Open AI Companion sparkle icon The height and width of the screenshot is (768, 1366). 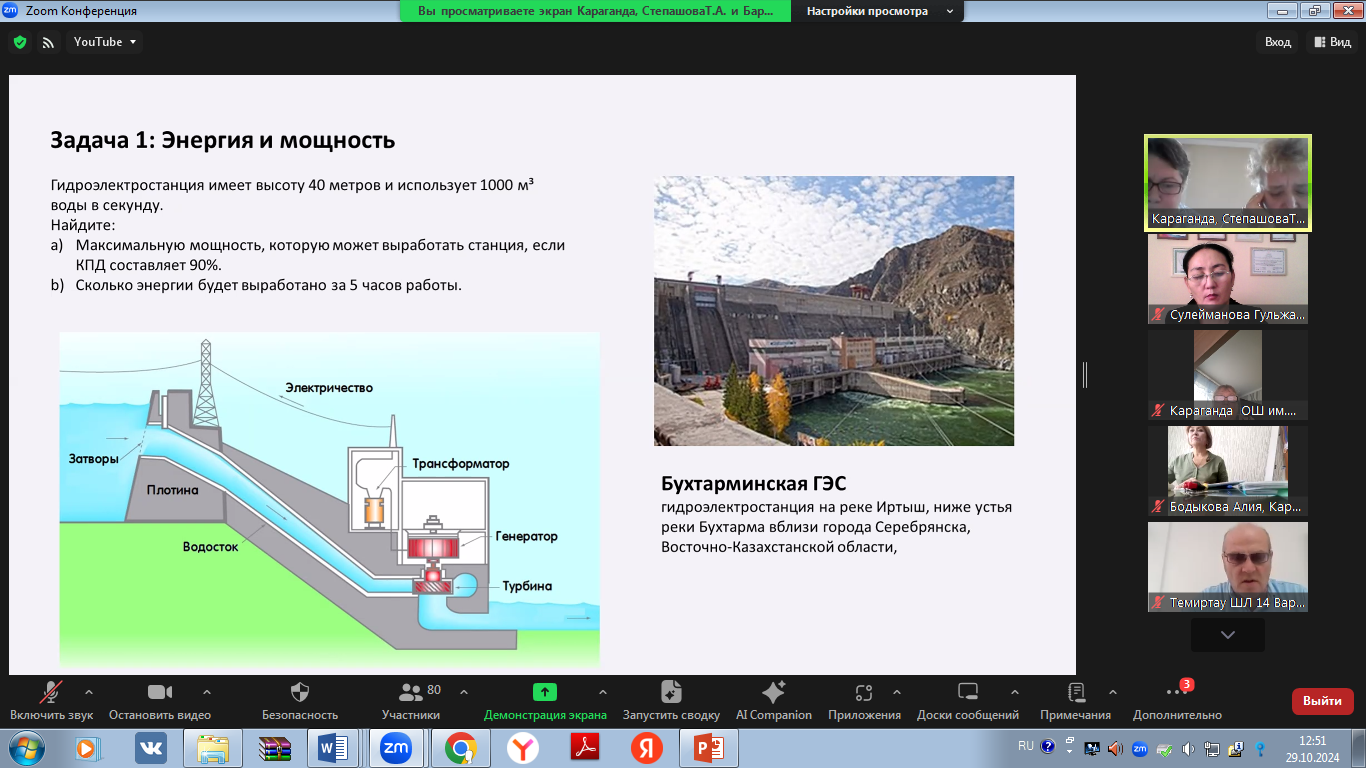point(773,693)
